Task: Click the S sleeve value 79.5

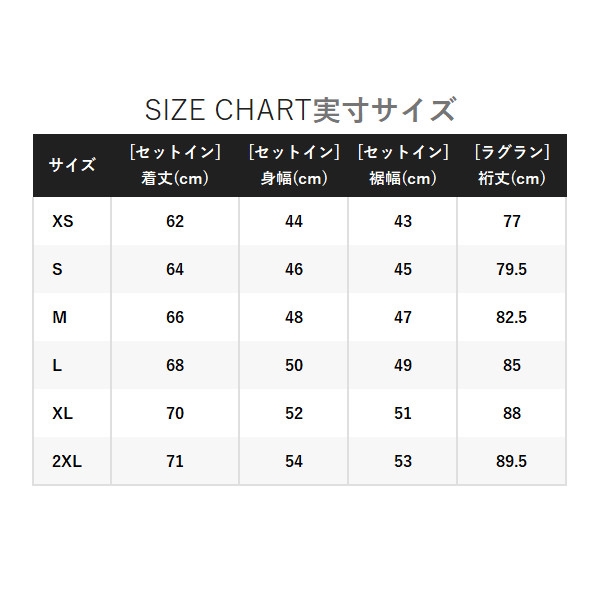Action: 512,269
